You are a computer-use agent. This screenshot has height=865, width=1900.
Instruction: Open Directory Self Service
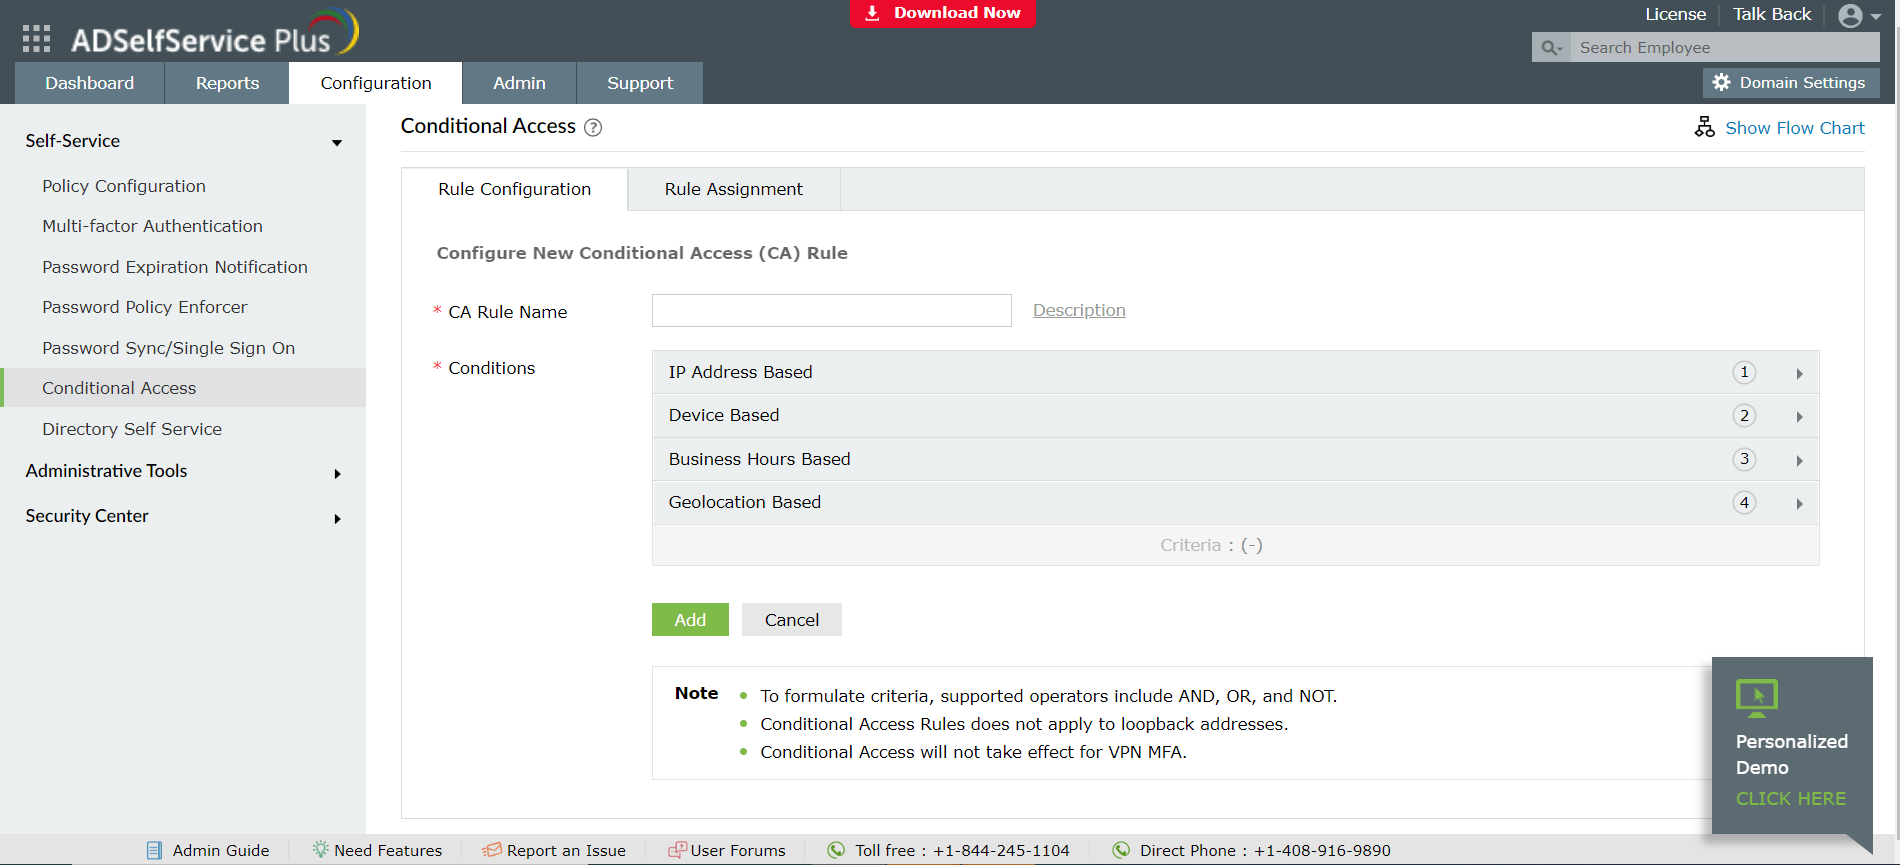click(x=132, y=429)
